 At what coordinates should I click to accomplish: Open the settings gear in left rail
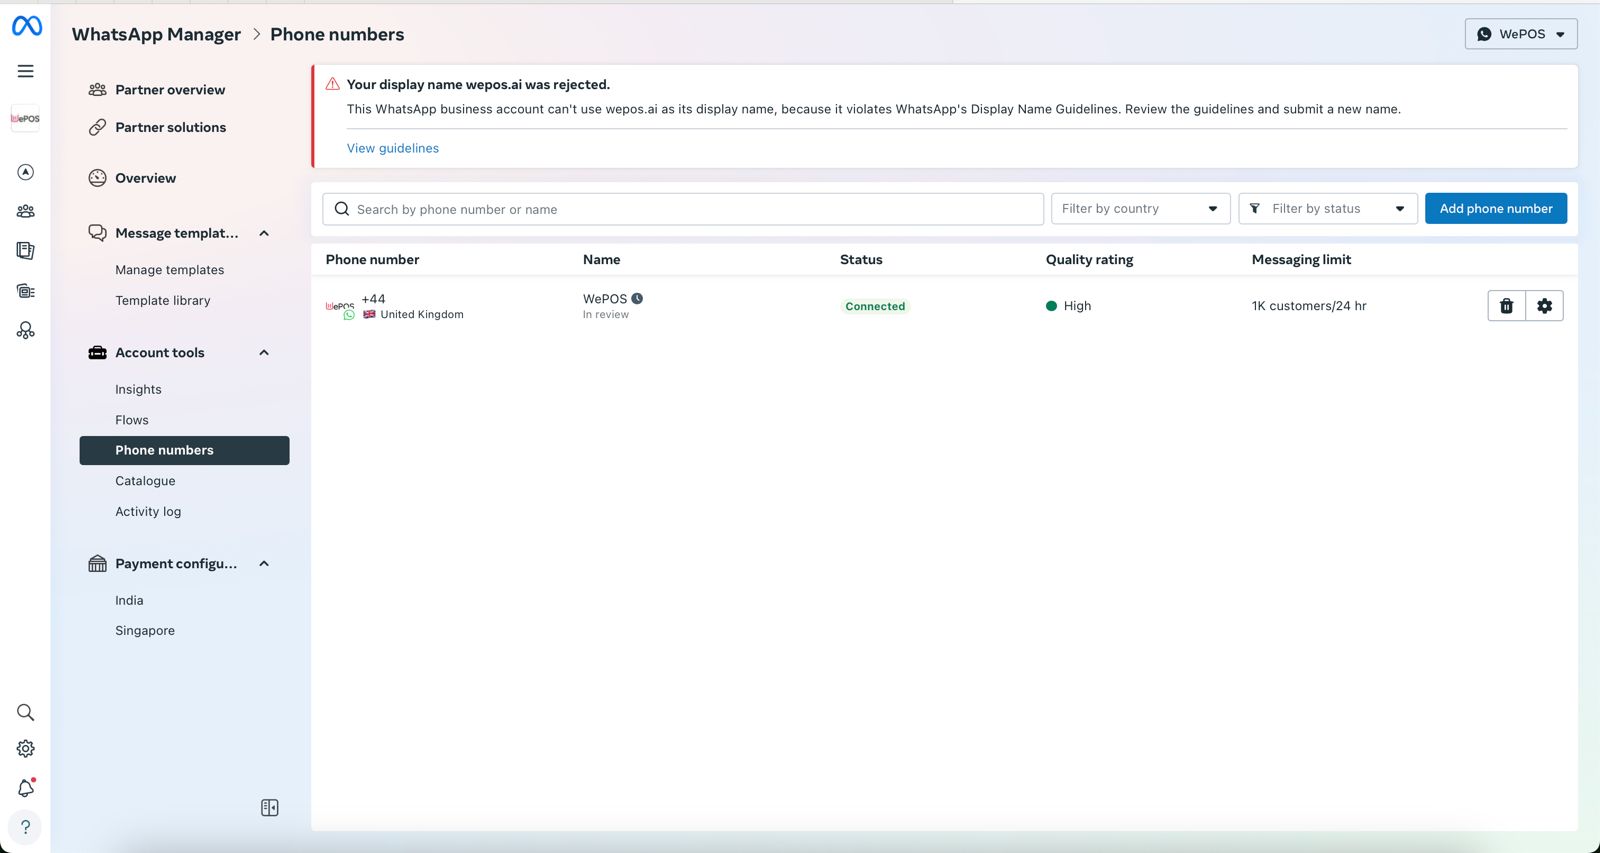coord(26,749)
